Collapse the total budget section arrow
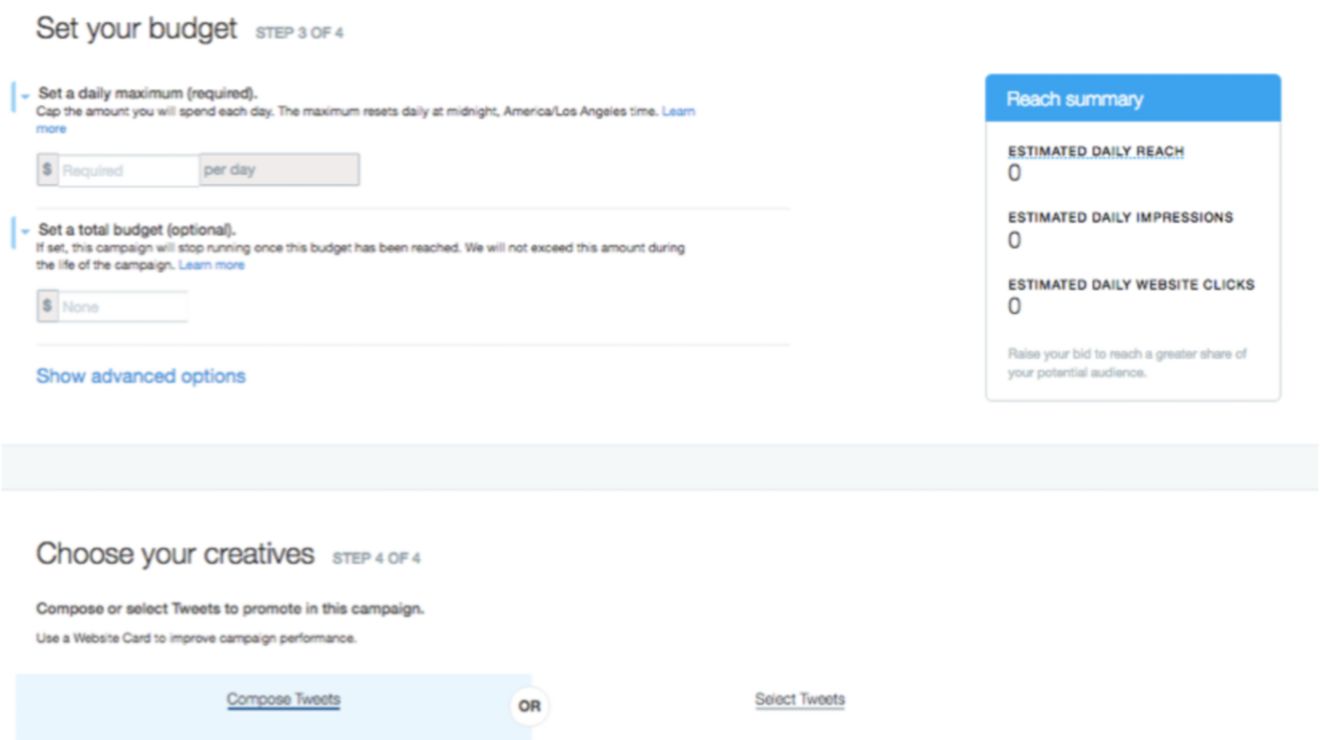Screen dimensions: 1320x740 point(24,231)
